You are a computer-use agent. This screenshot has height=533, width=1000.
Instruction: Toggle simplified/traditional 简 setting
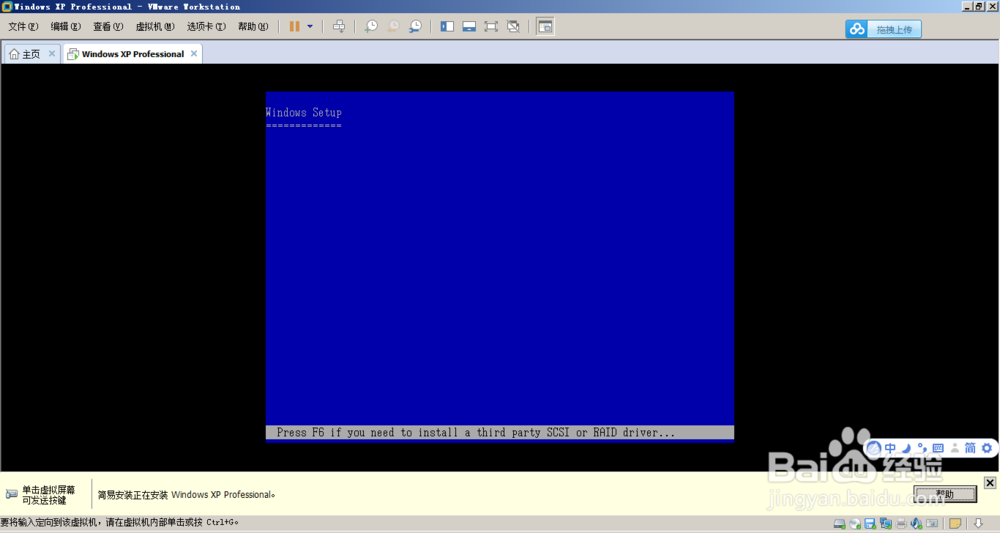point(970,448)
